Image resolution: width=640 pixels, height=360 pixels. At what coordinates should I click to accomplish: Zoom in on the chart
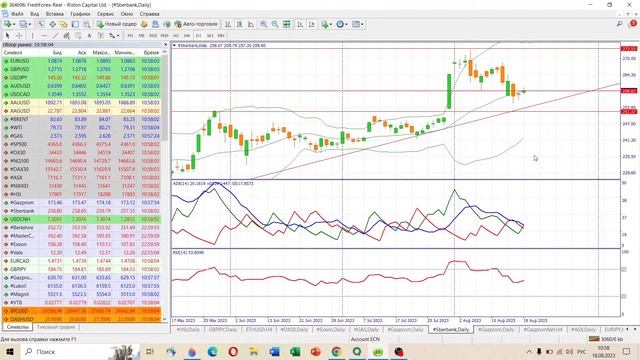click(264, 24)
